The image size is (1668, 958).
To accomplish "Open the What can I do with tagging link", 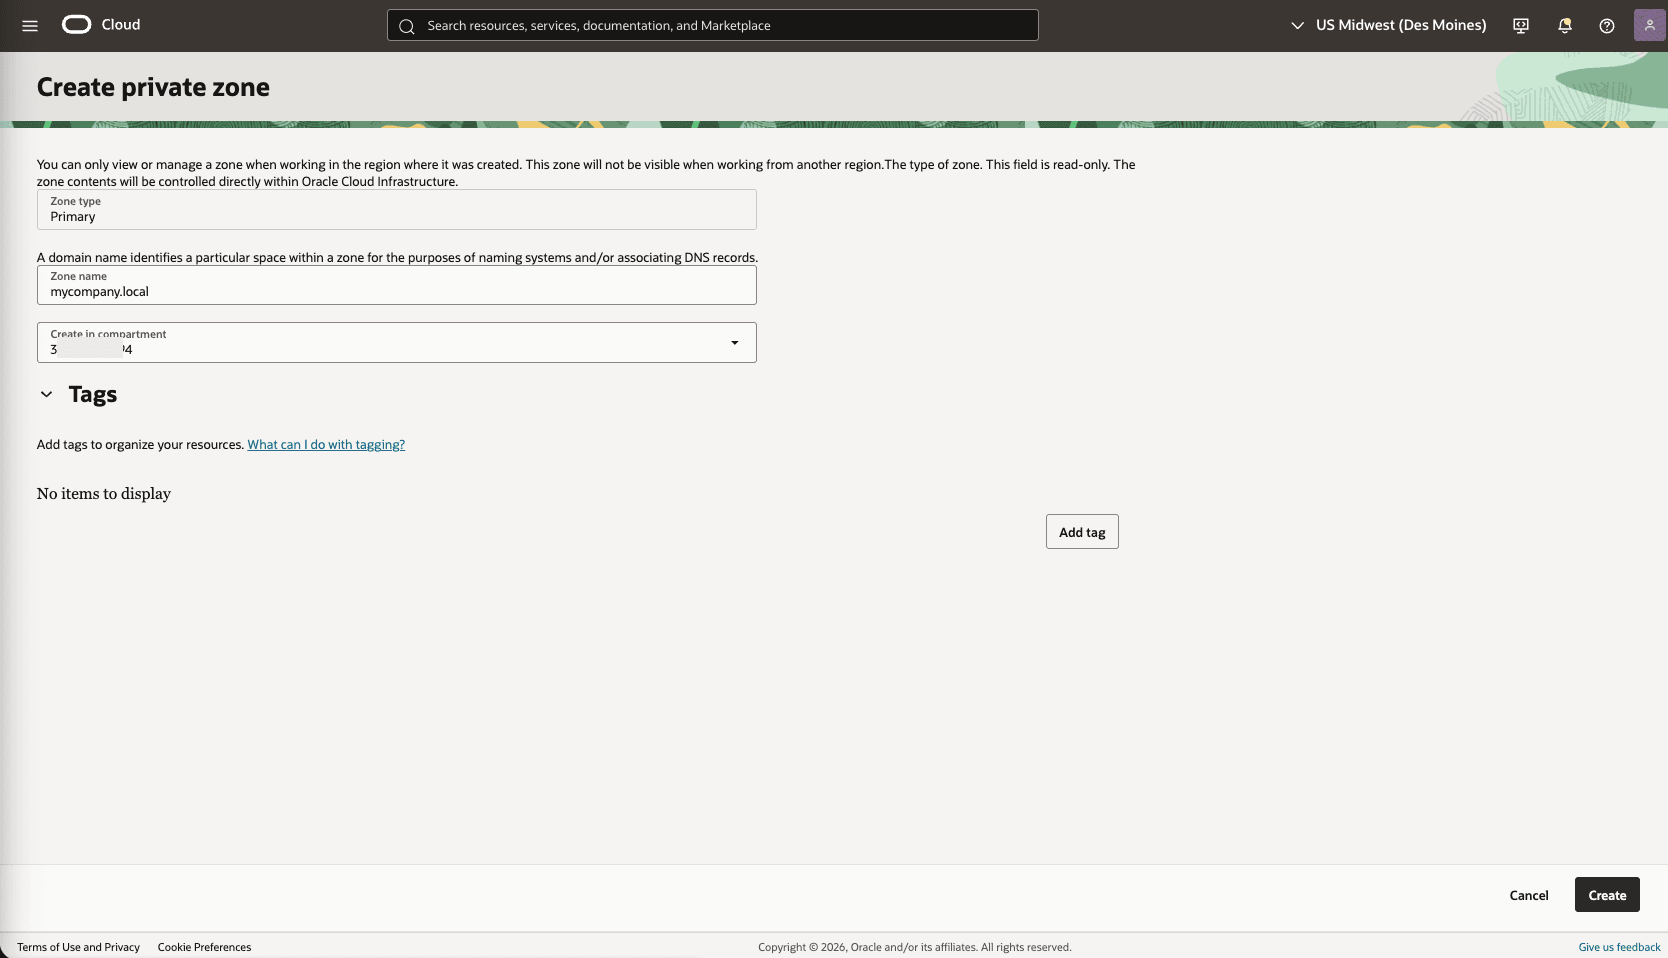I will click(x=326, y=444).
